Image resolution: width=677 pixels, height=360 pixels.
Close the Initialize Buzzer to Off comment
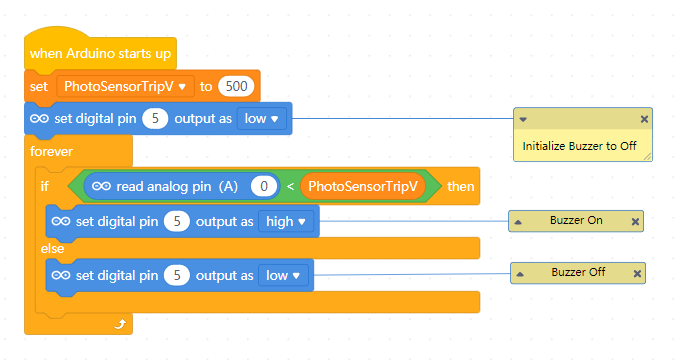(x=644, y=119)
